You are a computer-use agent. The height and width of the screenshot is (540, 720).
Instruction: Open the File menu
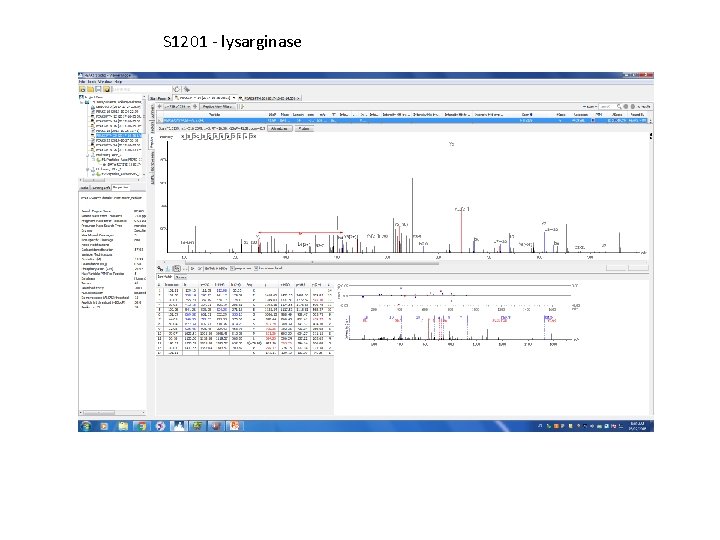82,82
